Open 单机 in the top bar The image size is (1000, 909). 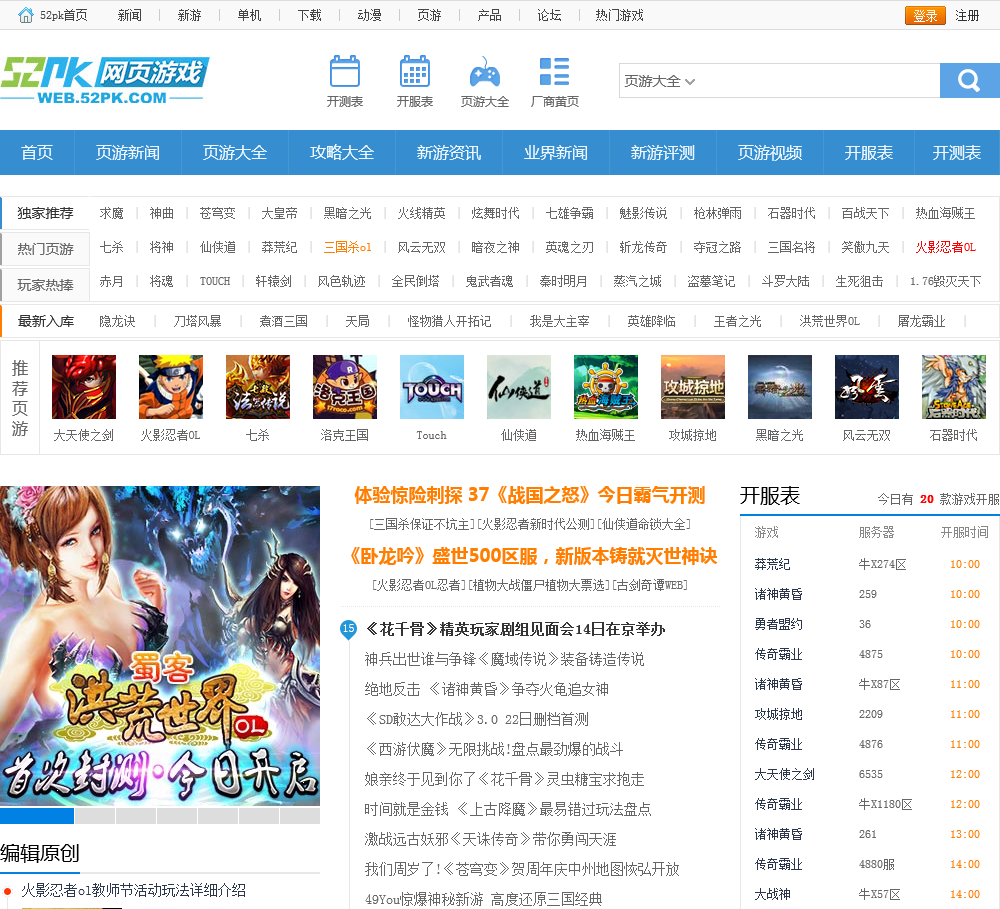click(249, 15)
